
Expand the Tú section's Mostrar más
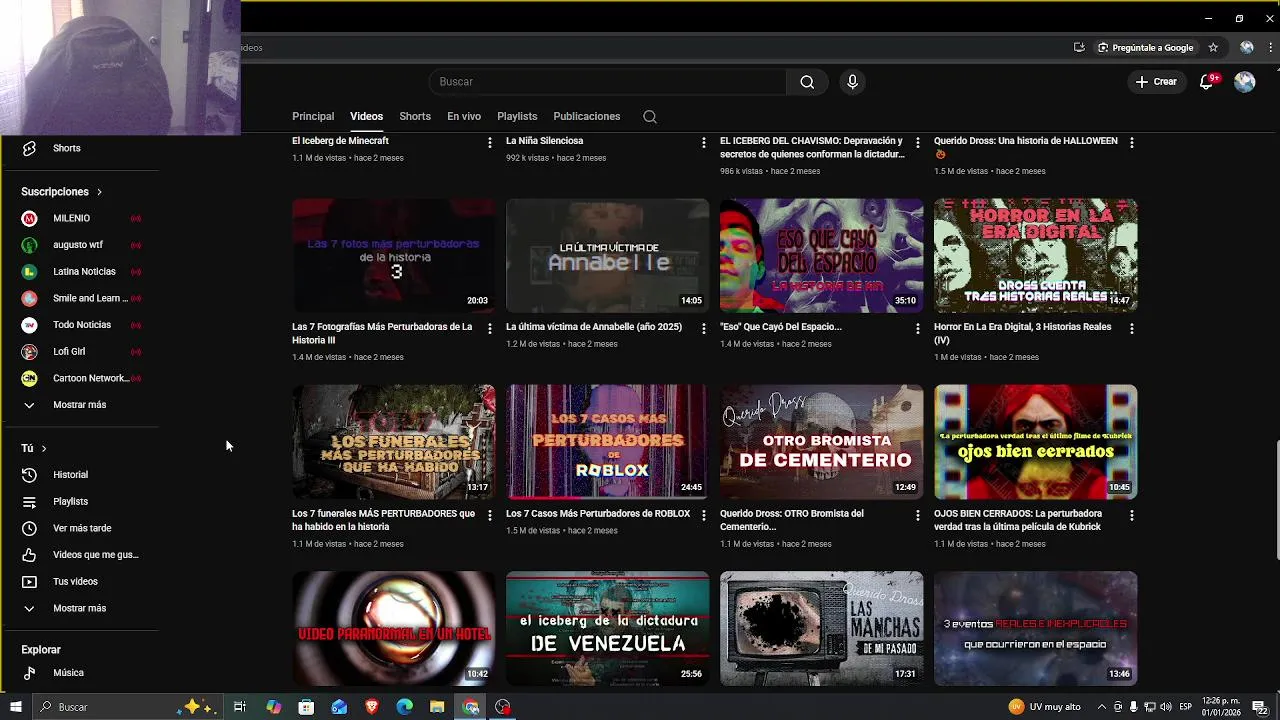[x=80, y=608]
